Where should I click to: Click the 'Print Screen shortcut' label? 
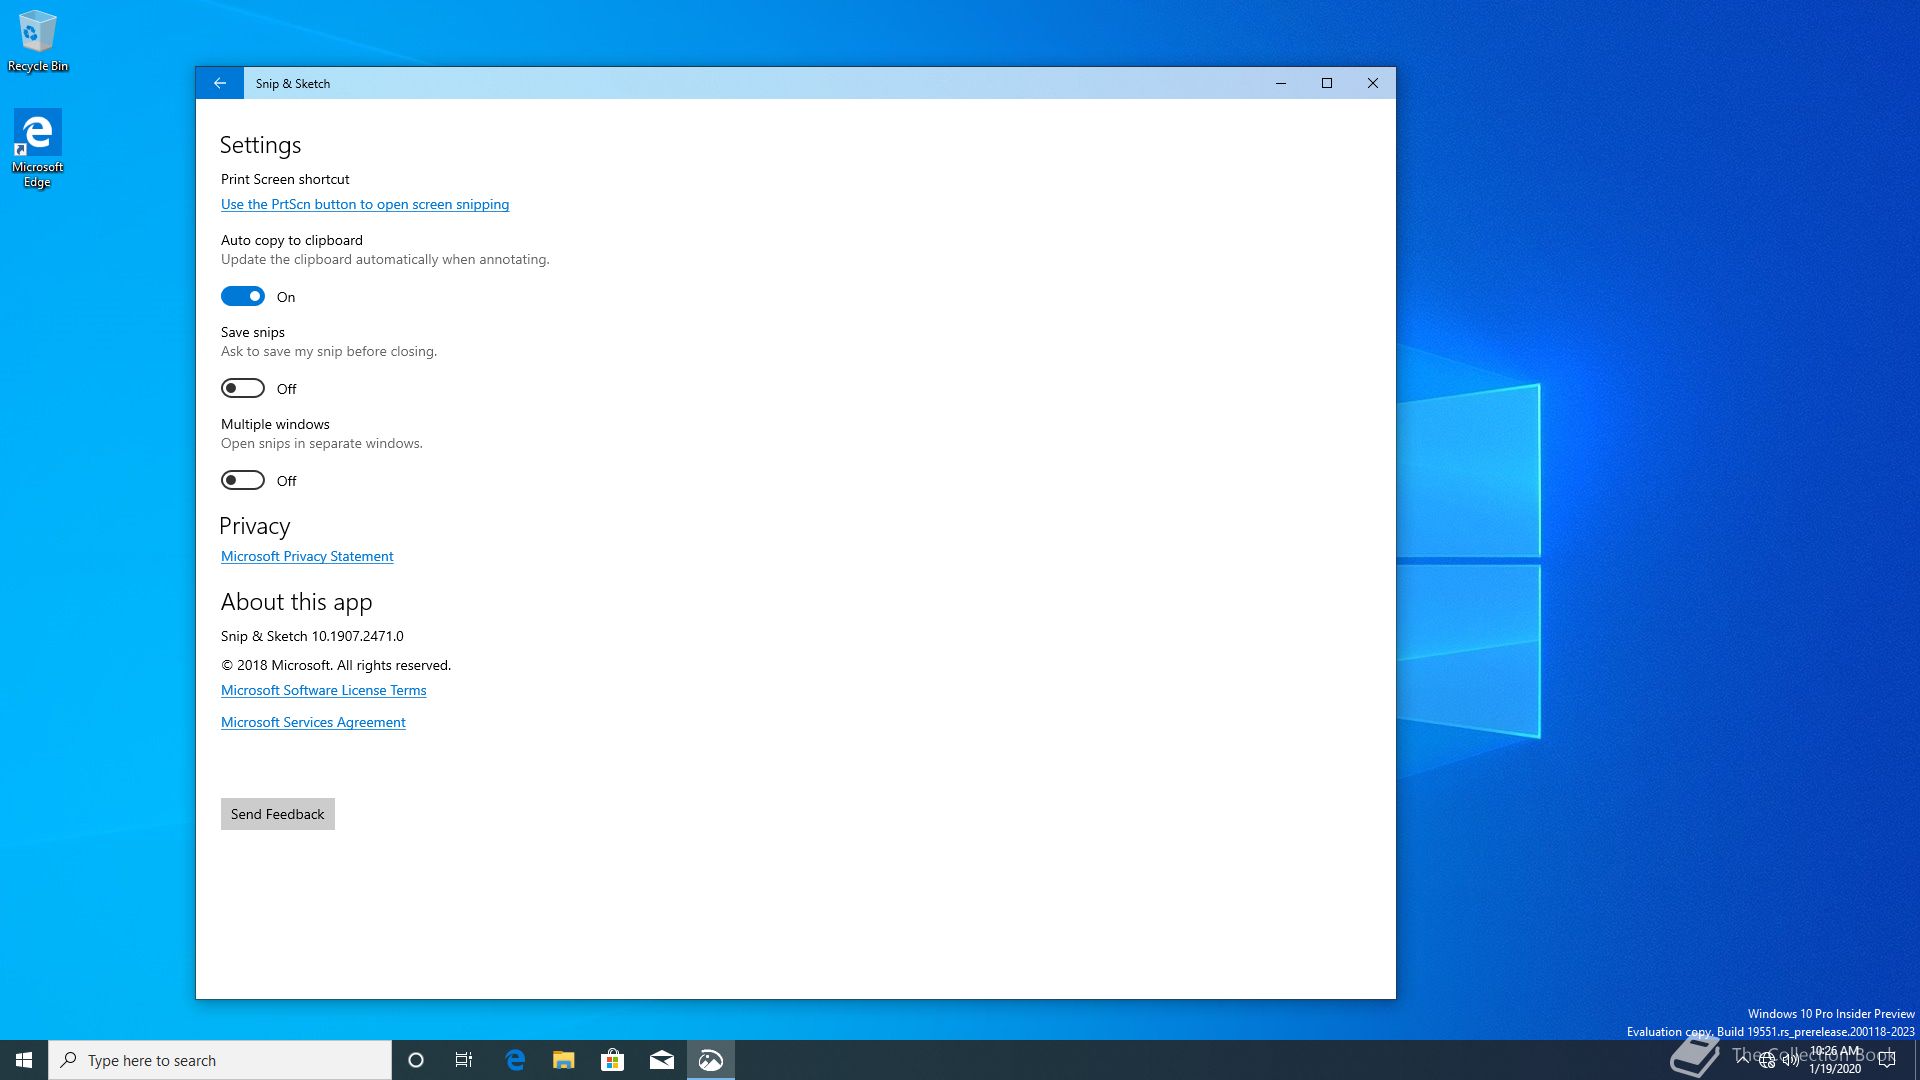[285, 179]
